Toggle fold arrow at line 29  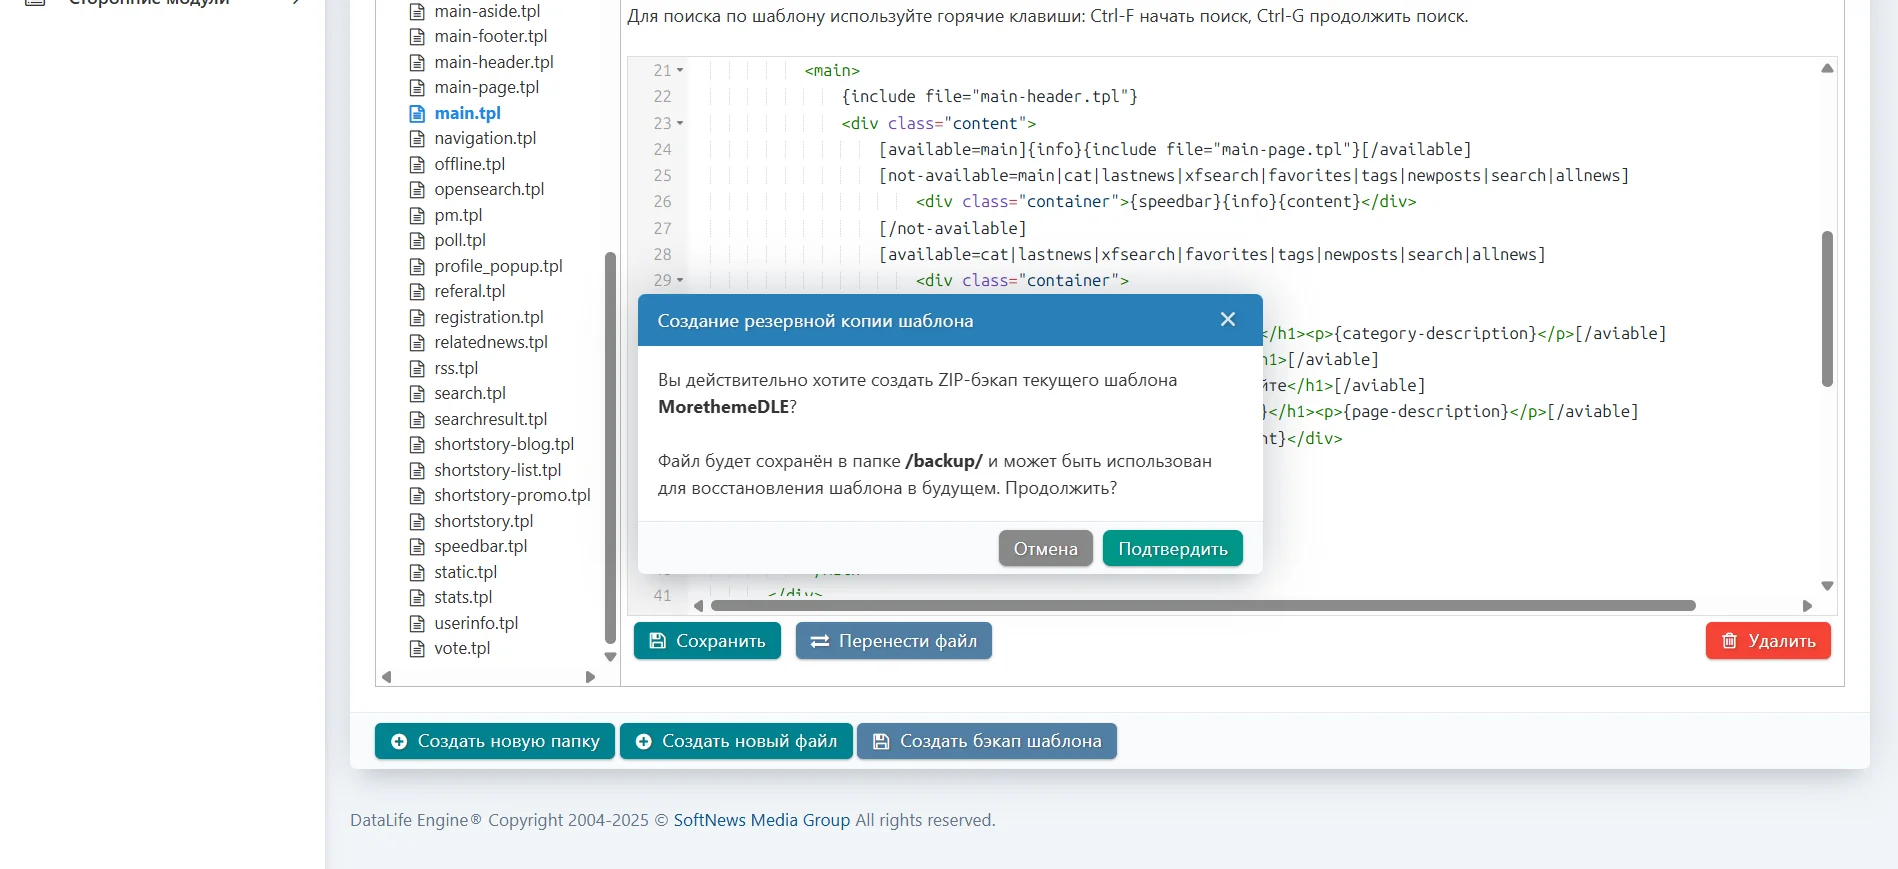[x=680, y=281]
